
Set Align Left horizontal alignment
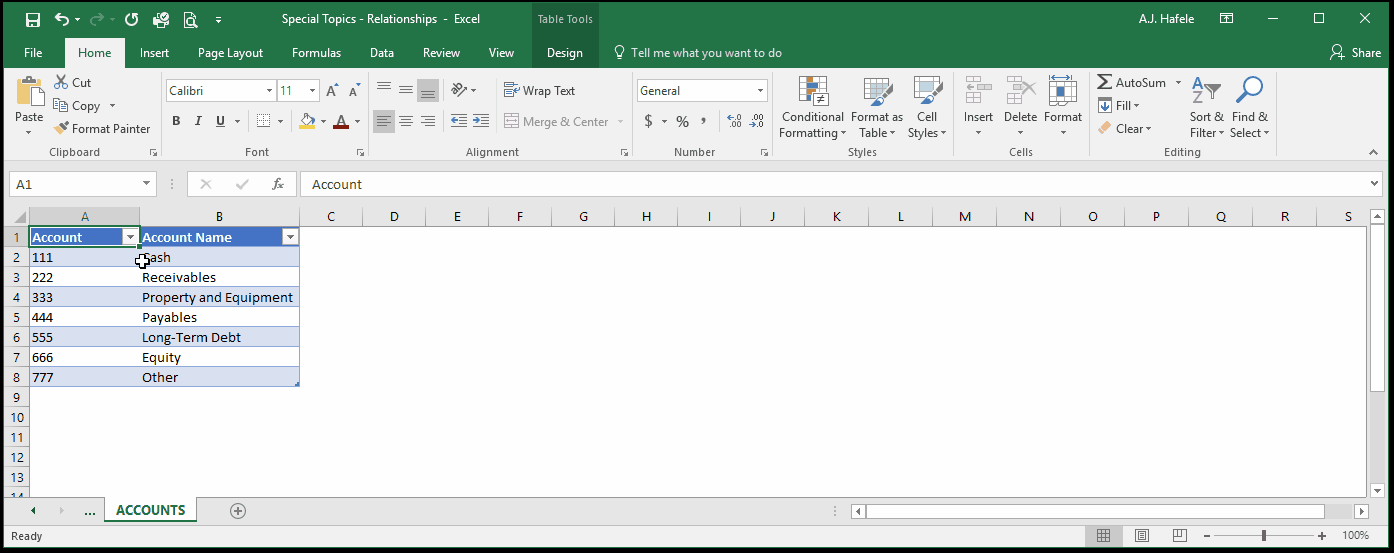384,121
